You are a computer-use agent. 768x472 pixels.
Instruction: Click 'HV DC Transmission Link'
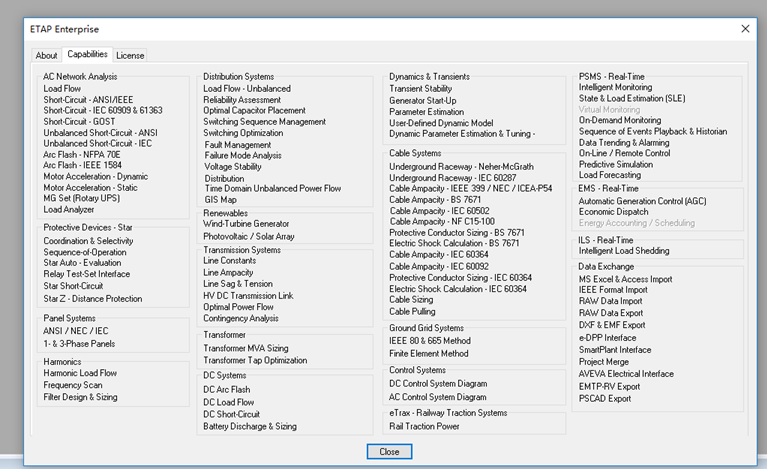(248, 296)
